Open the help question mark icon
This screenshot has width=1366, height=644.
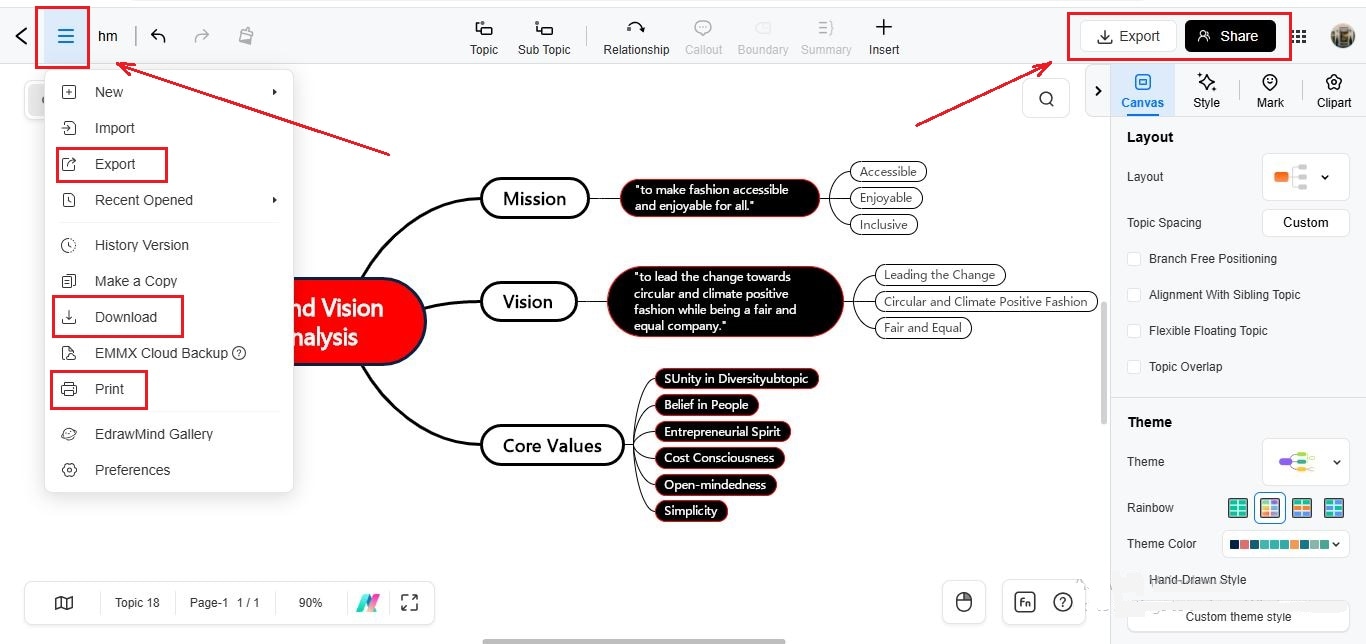click(1063, 602)
